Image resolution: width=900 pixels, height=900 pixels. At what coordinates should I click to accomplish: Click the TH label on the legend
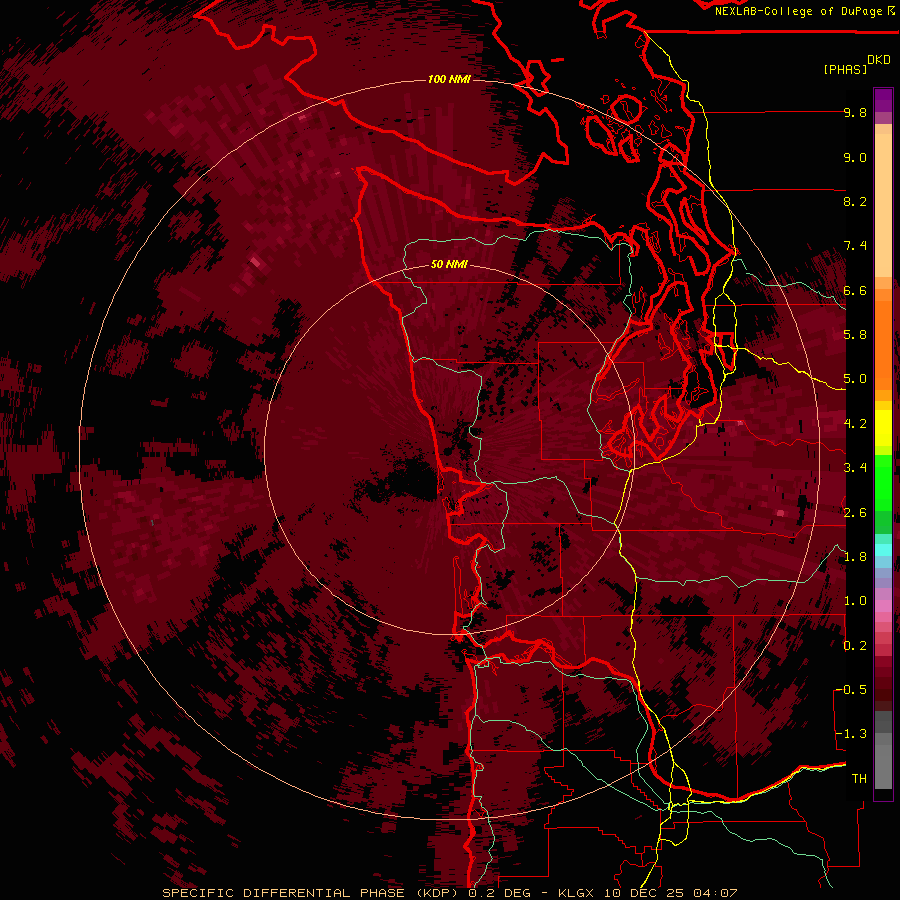[x=859, y=779]
